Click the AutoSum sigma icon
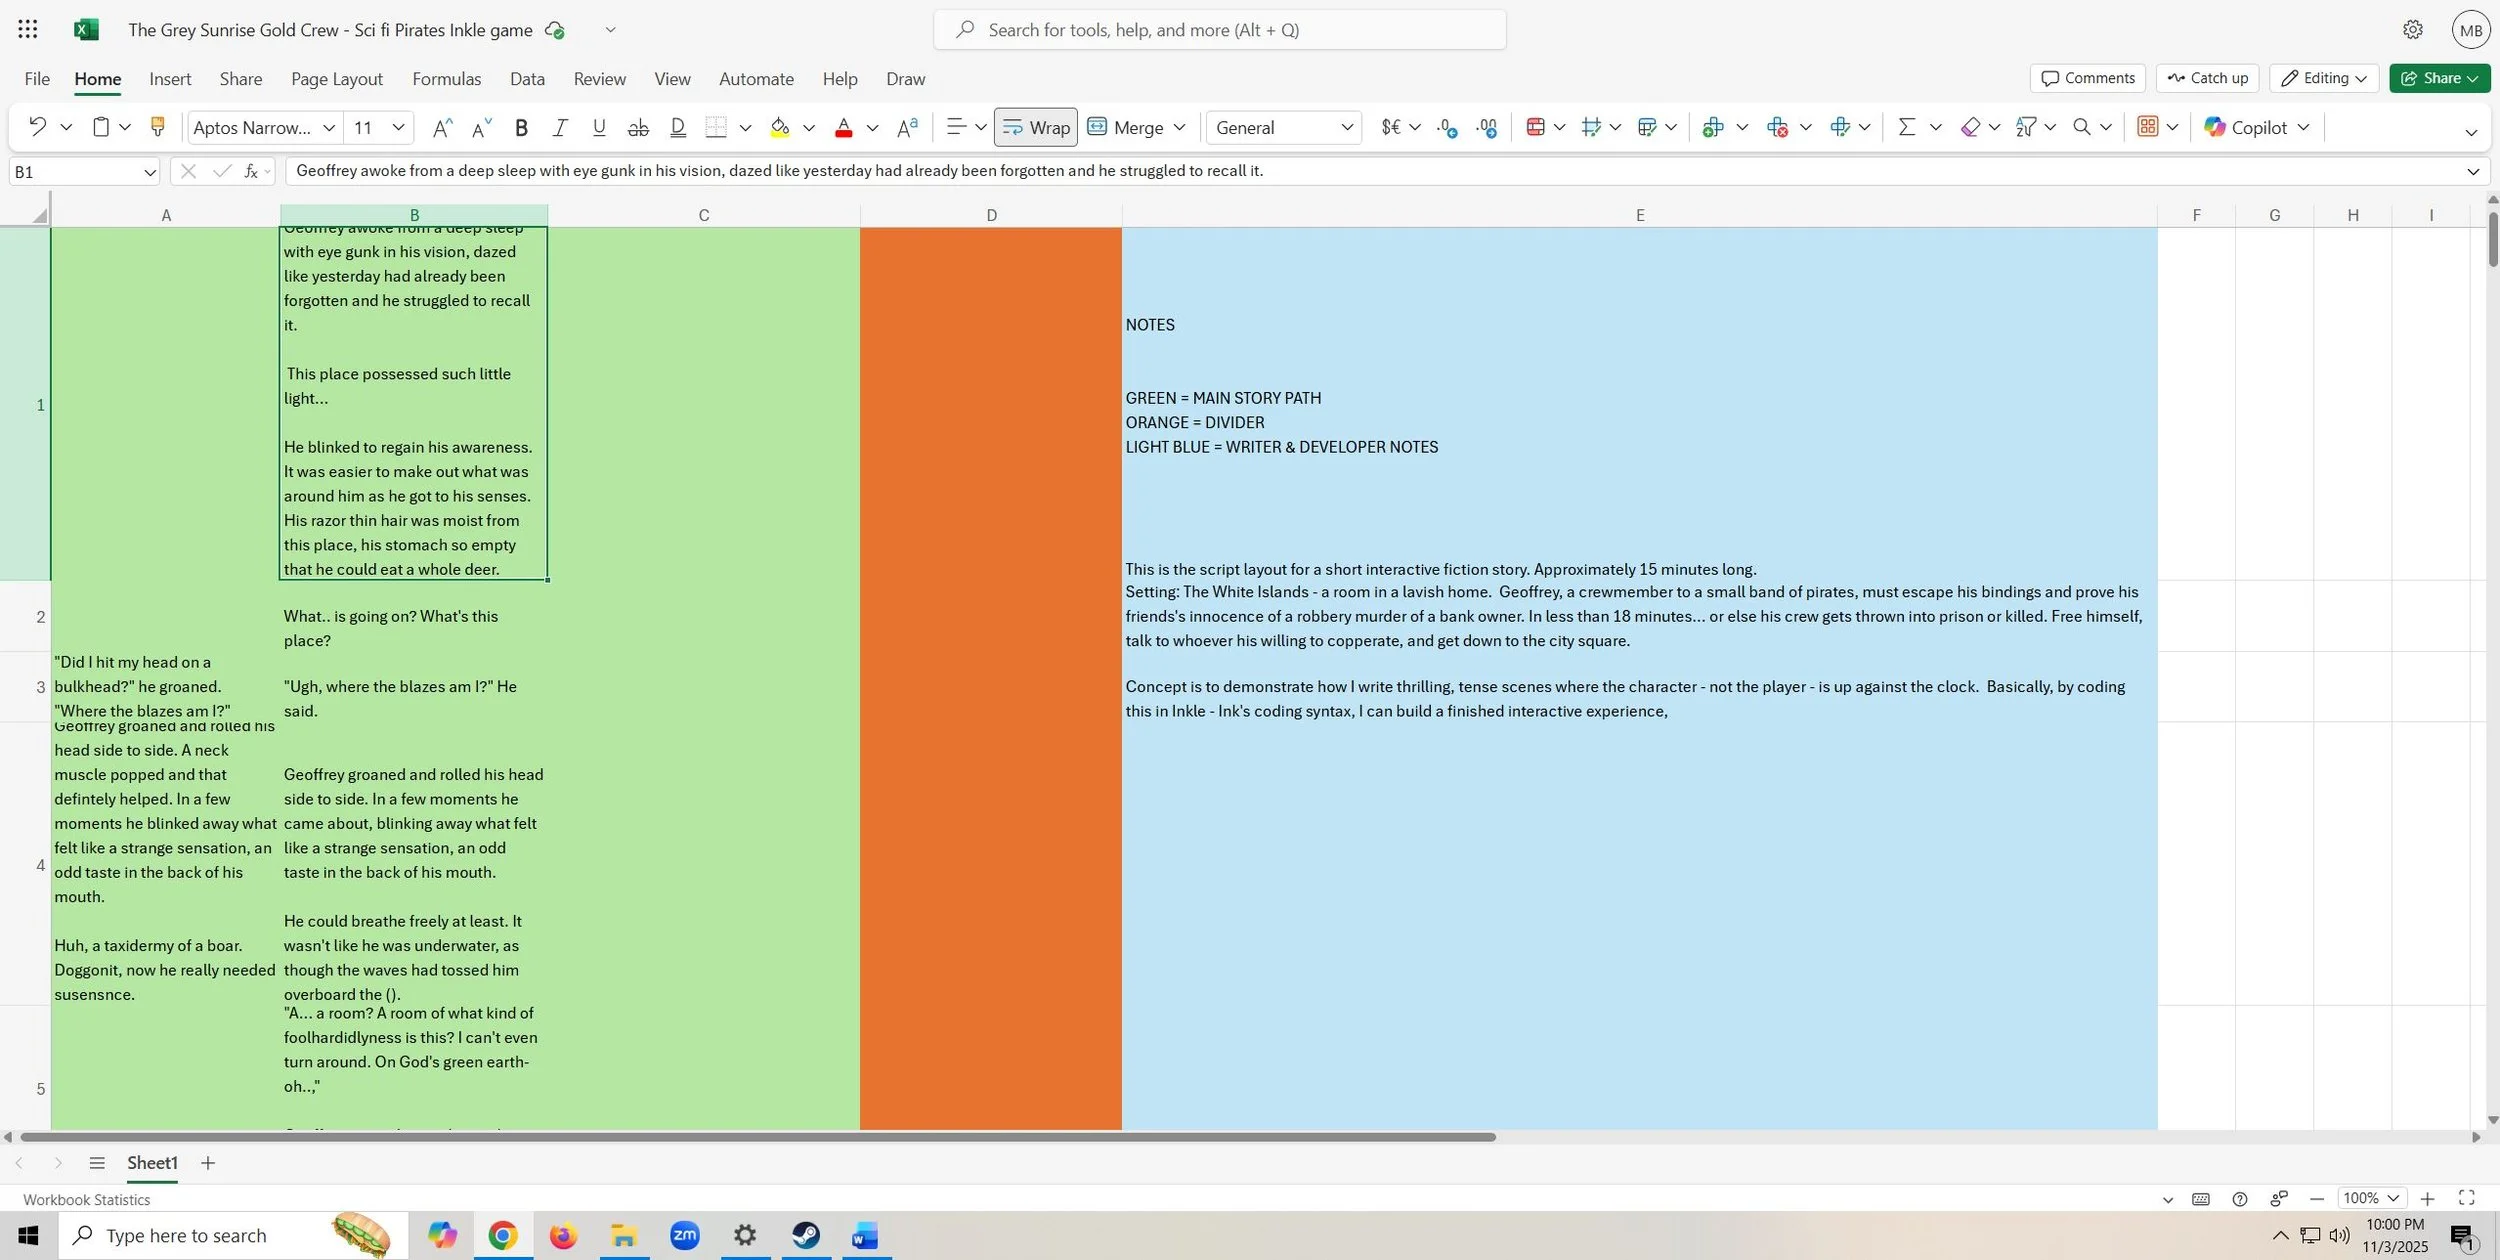This screenshot has height=1260, width=2500. coord(1906,127)
